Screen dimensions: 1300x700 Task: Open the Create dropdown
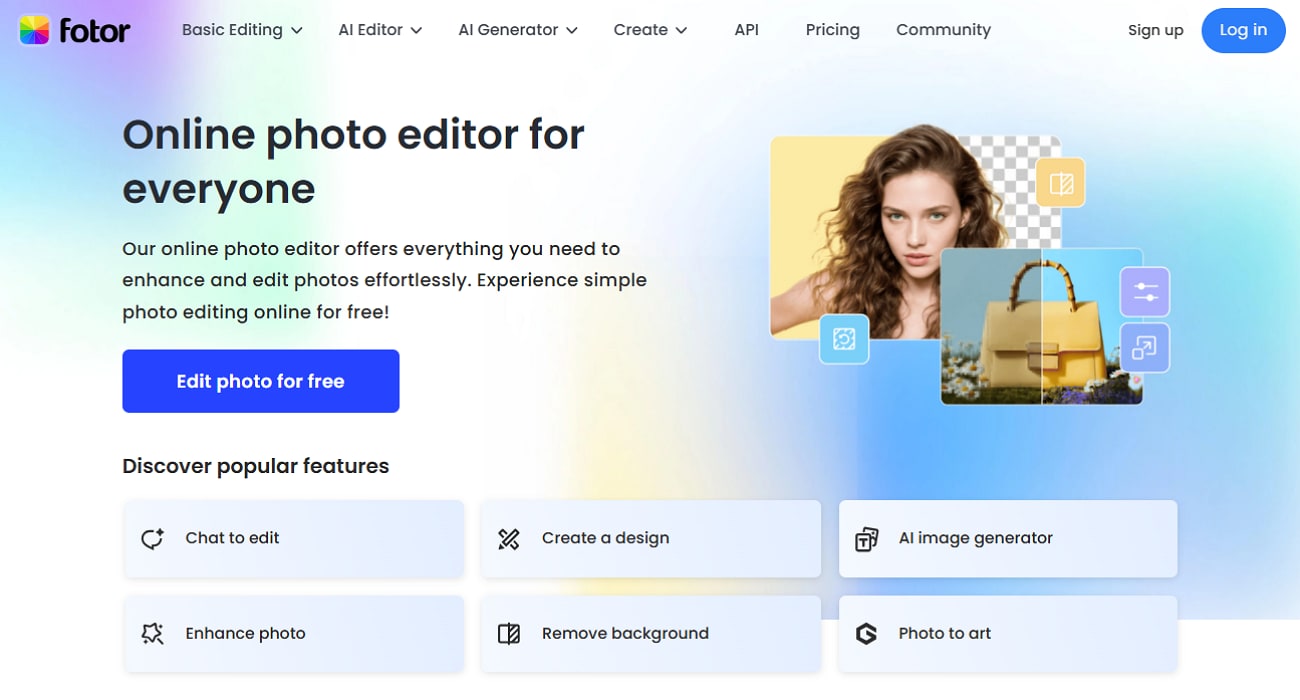pyautogui.click(x=649, y=30)
